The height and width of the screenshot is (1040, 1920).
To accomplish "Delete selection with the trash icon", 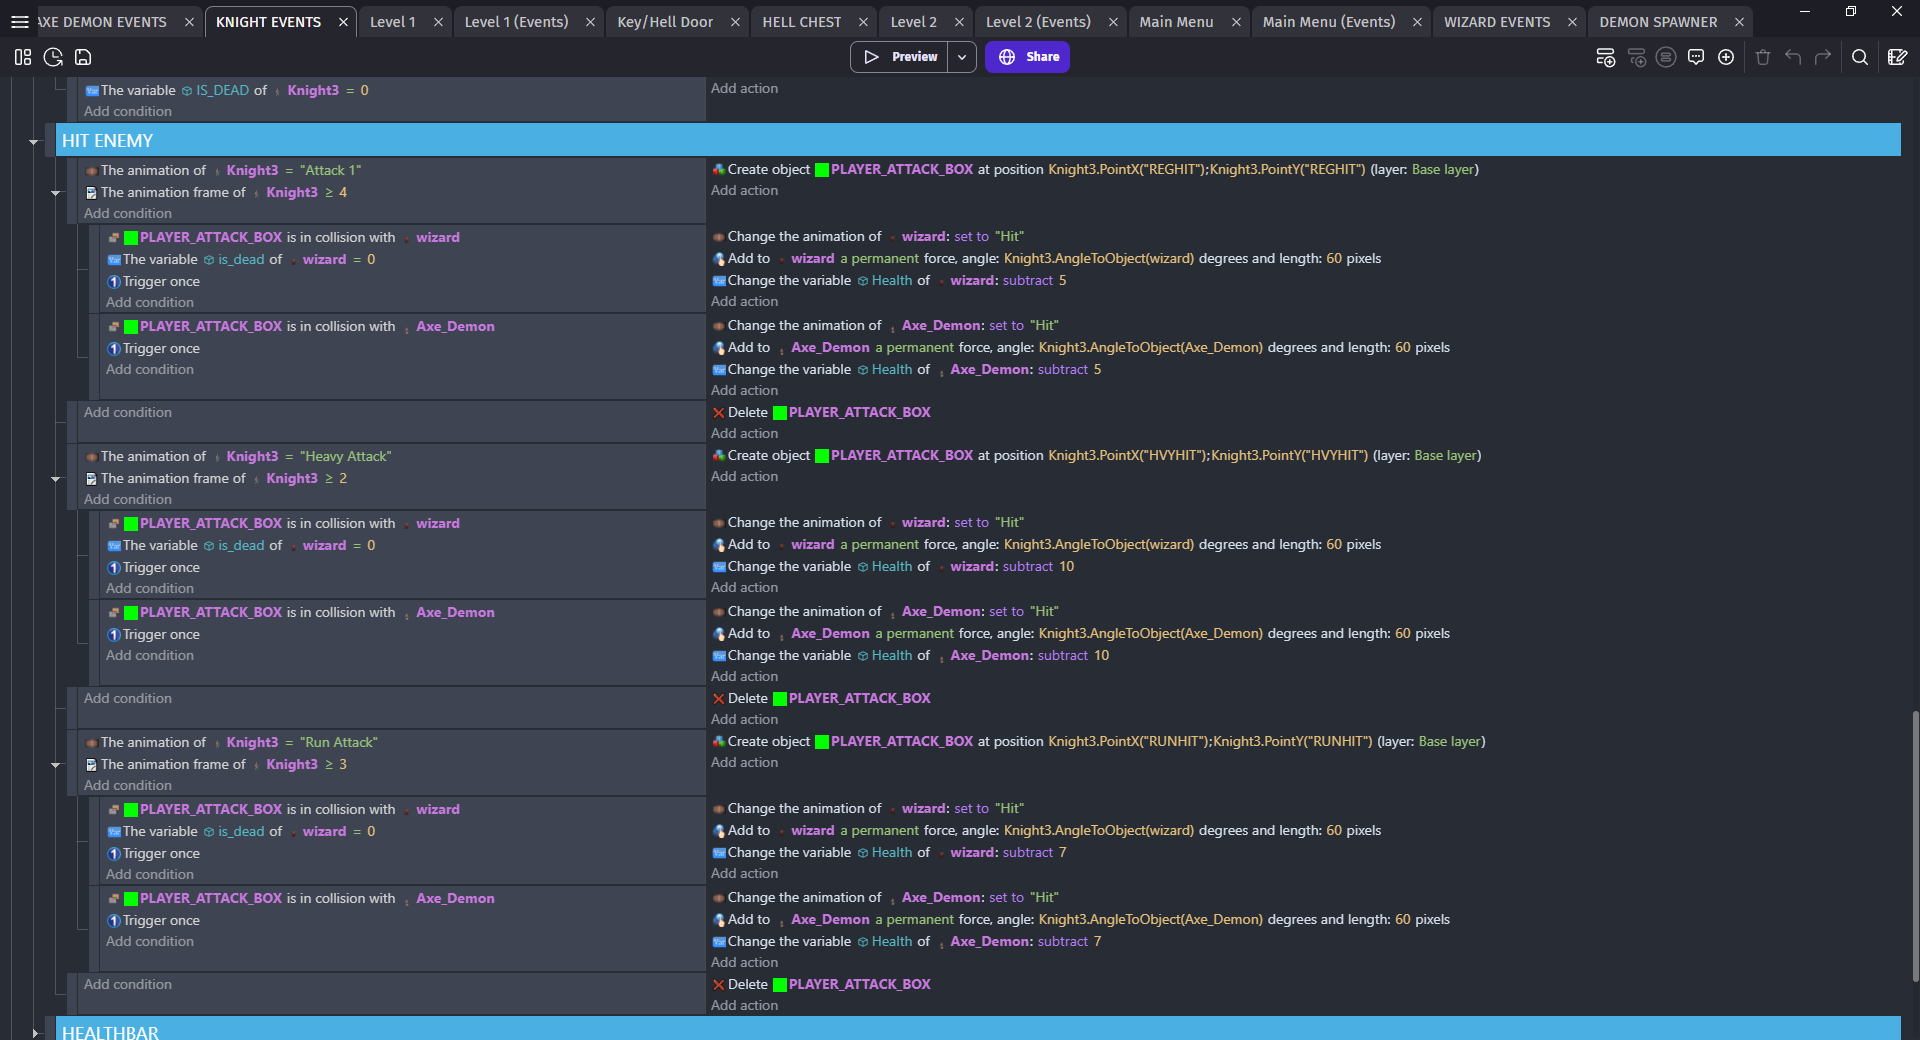I will (1762, 57).
